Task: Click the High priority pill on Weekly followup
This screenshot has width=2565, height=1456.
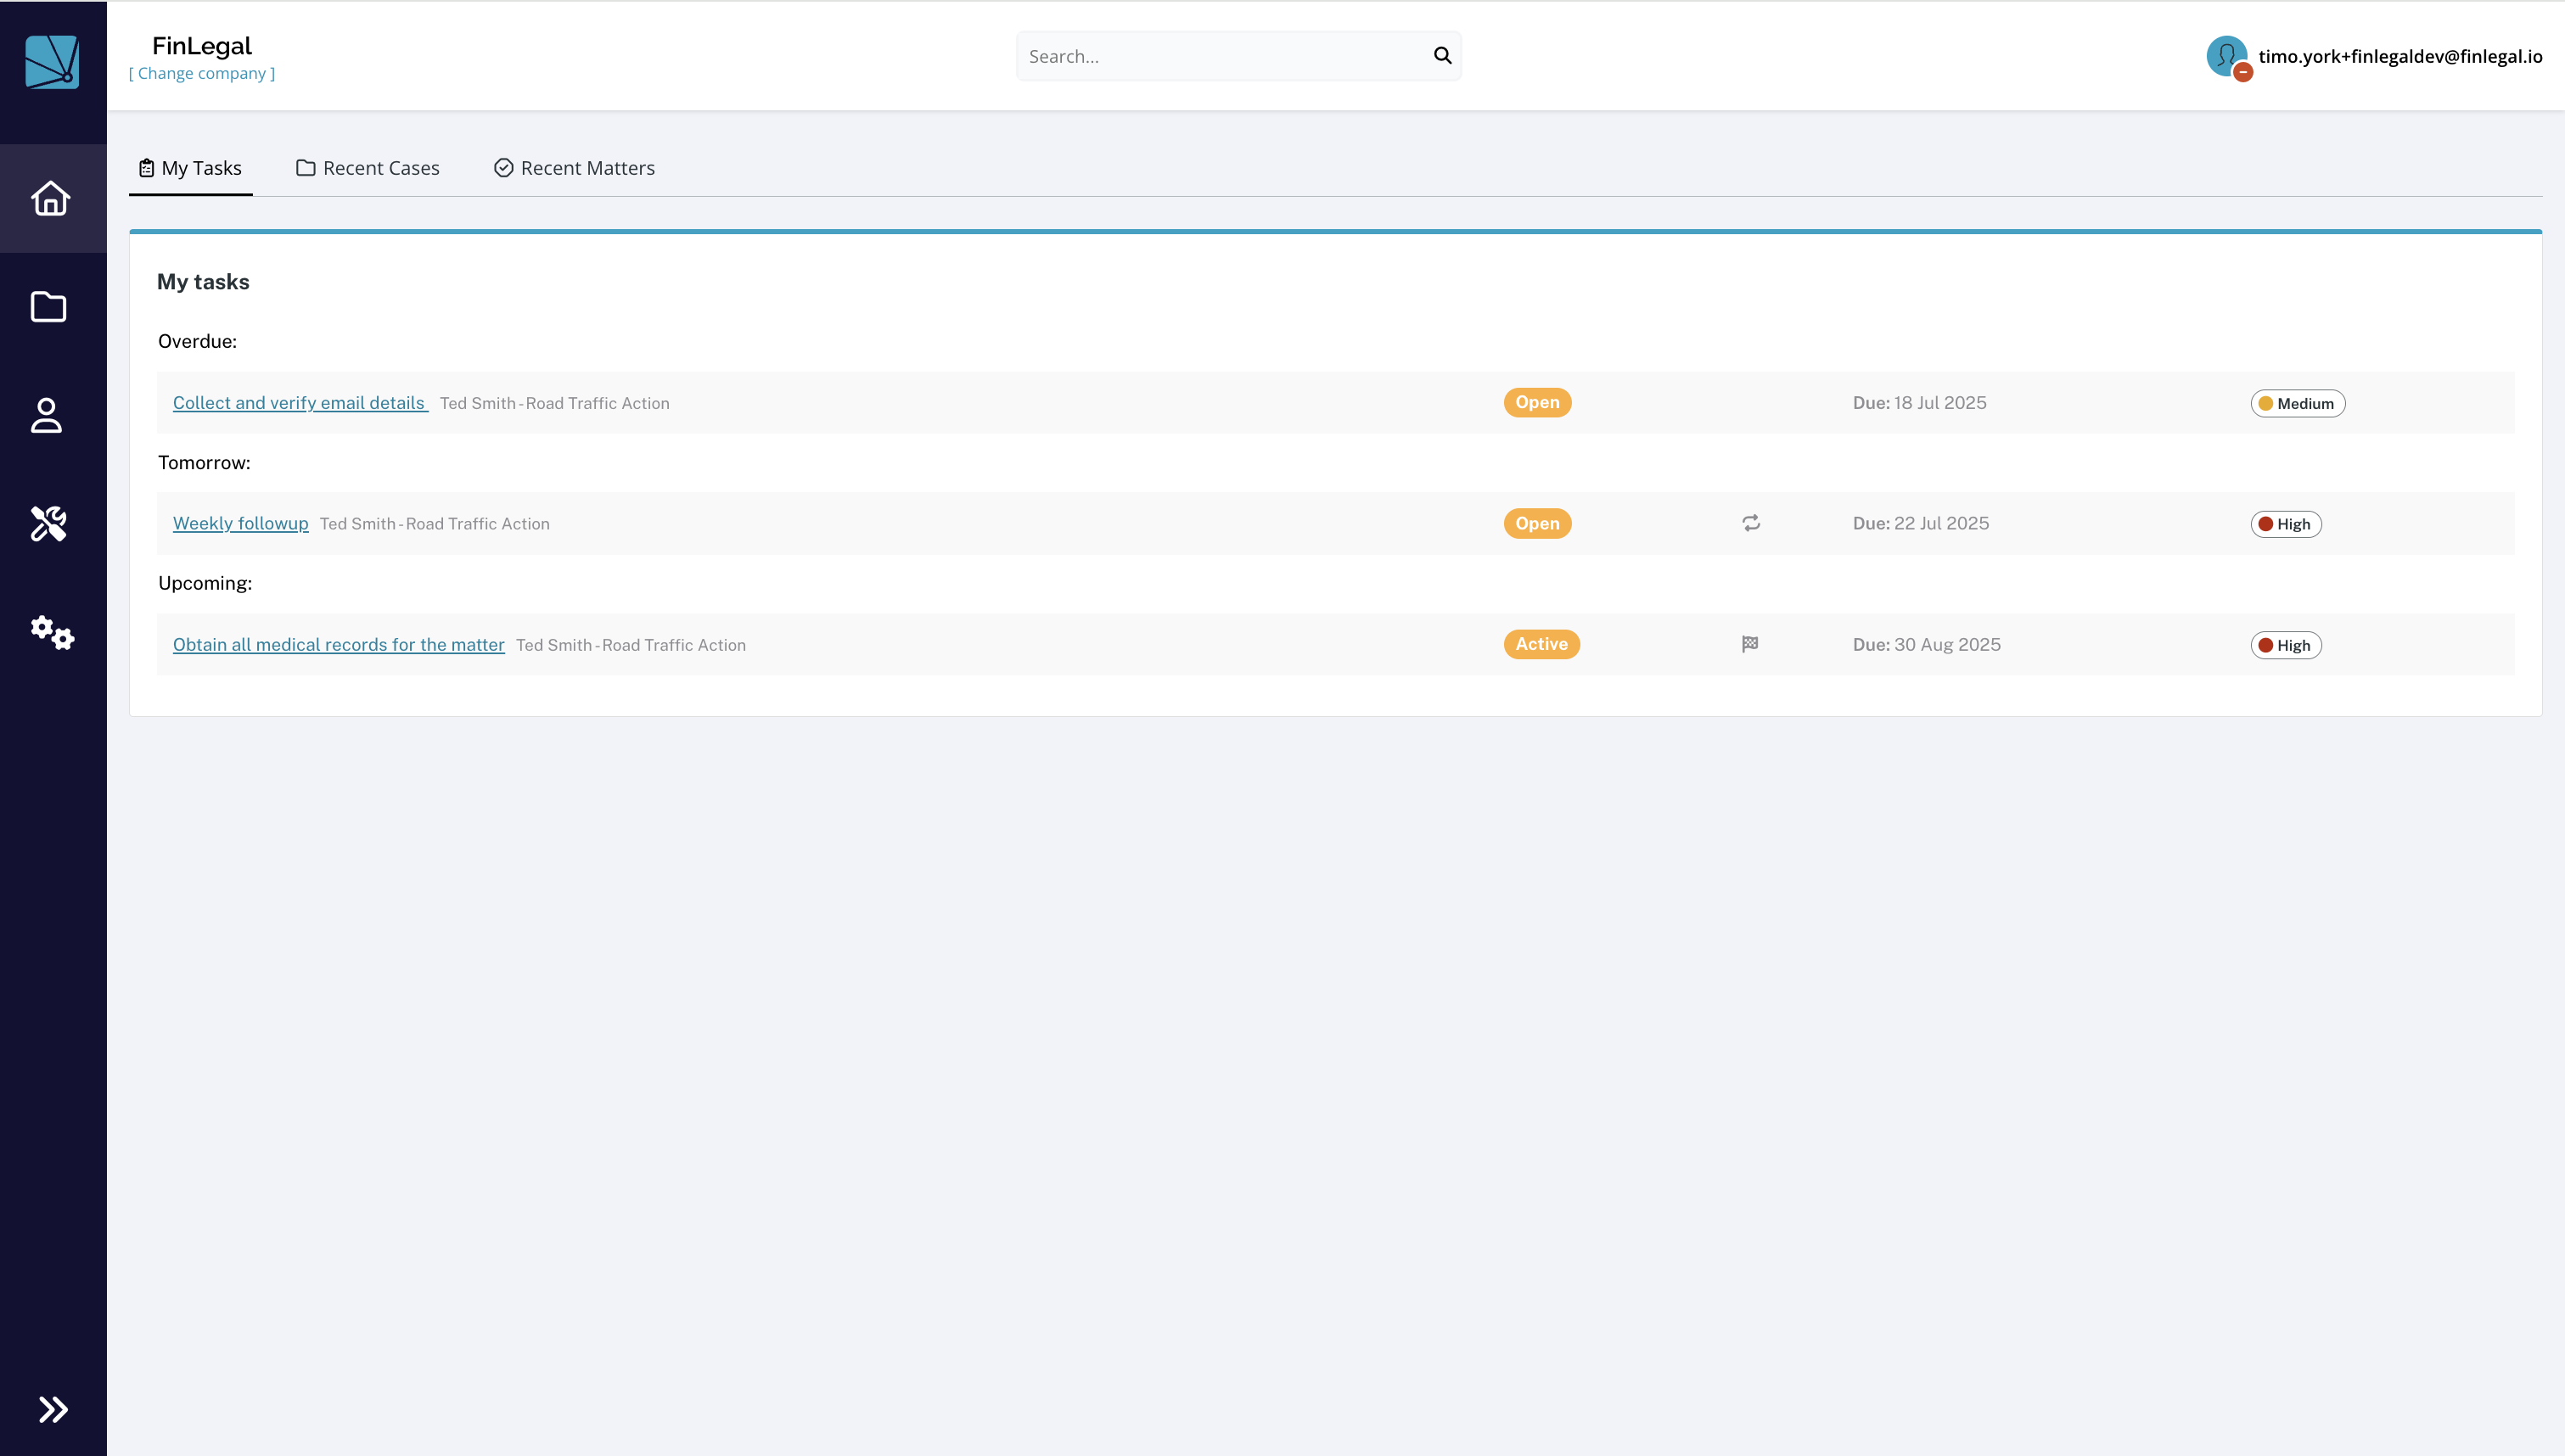Action: 2286,523
